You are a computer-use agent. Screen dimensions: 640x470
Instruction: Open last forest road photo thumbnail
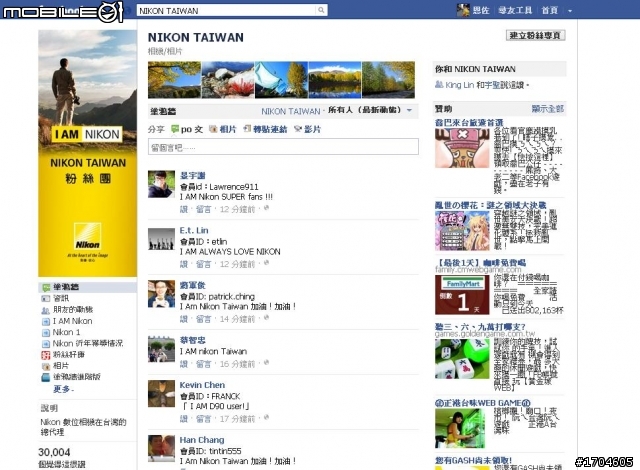[x=388, y=80]
